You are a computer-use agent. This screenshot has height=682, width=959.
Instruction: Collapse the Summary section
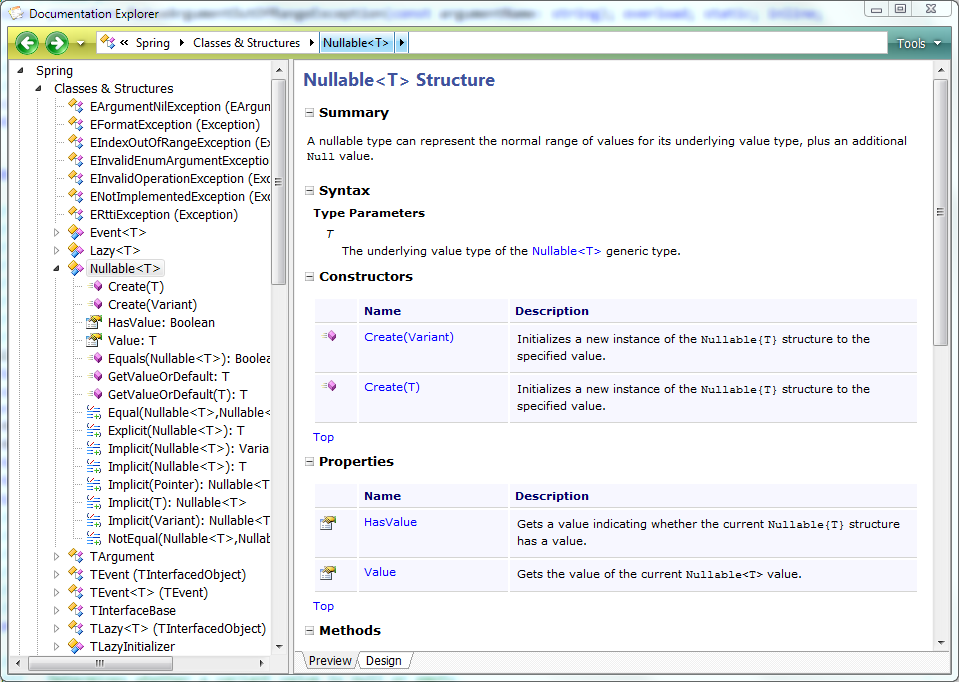(x=309, y=113)
